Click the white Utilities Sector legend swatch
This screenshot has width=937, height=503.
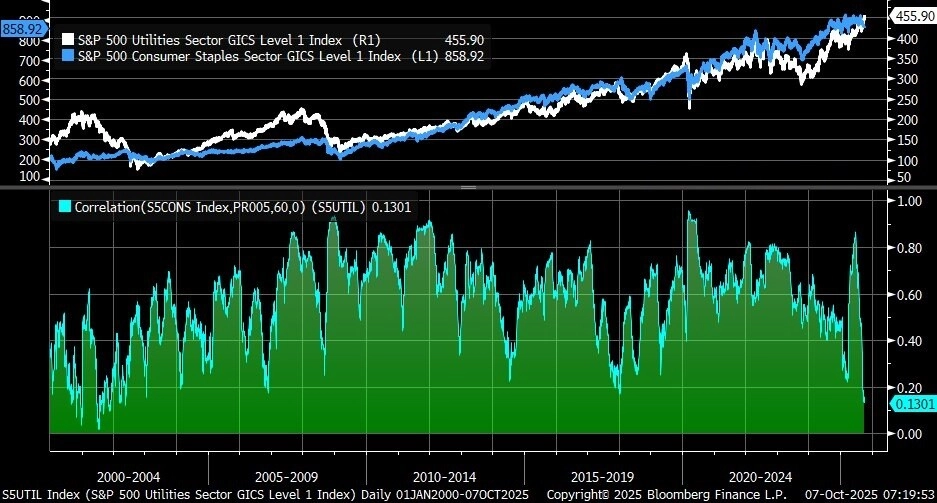(x=67, y=40)
